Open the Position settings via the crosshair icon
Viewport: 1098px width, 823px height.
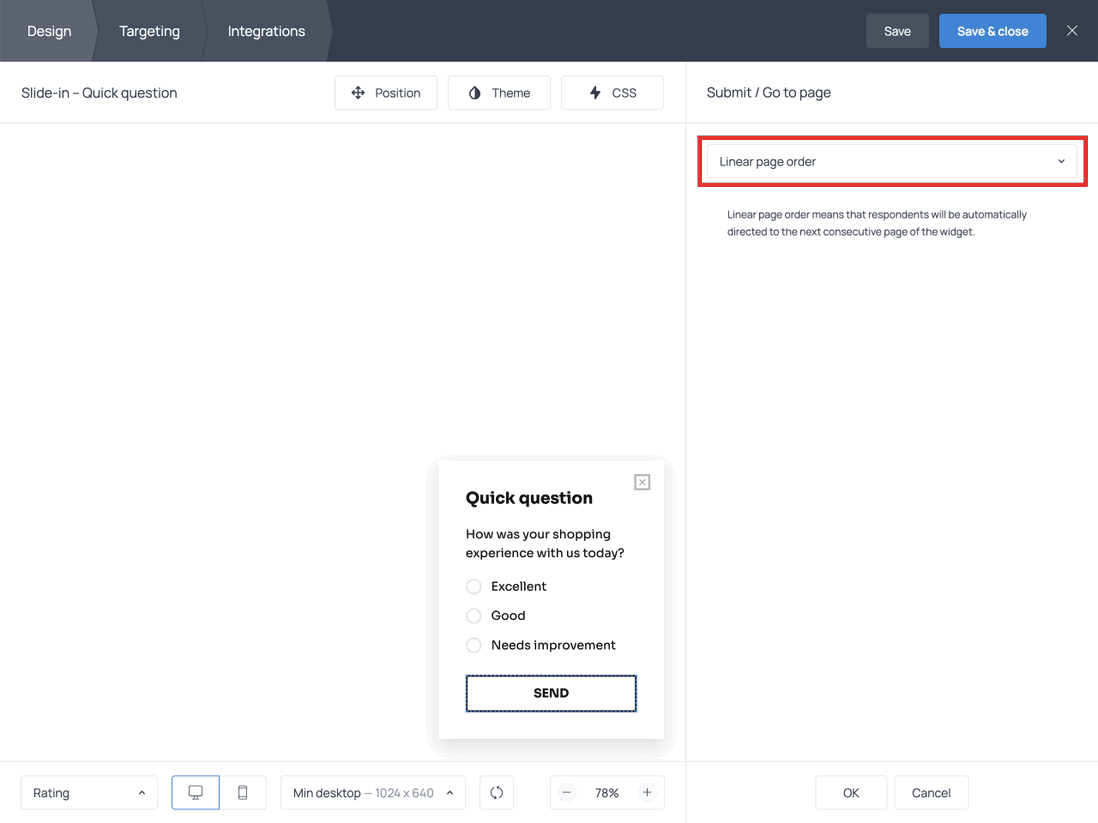[386, 92]
